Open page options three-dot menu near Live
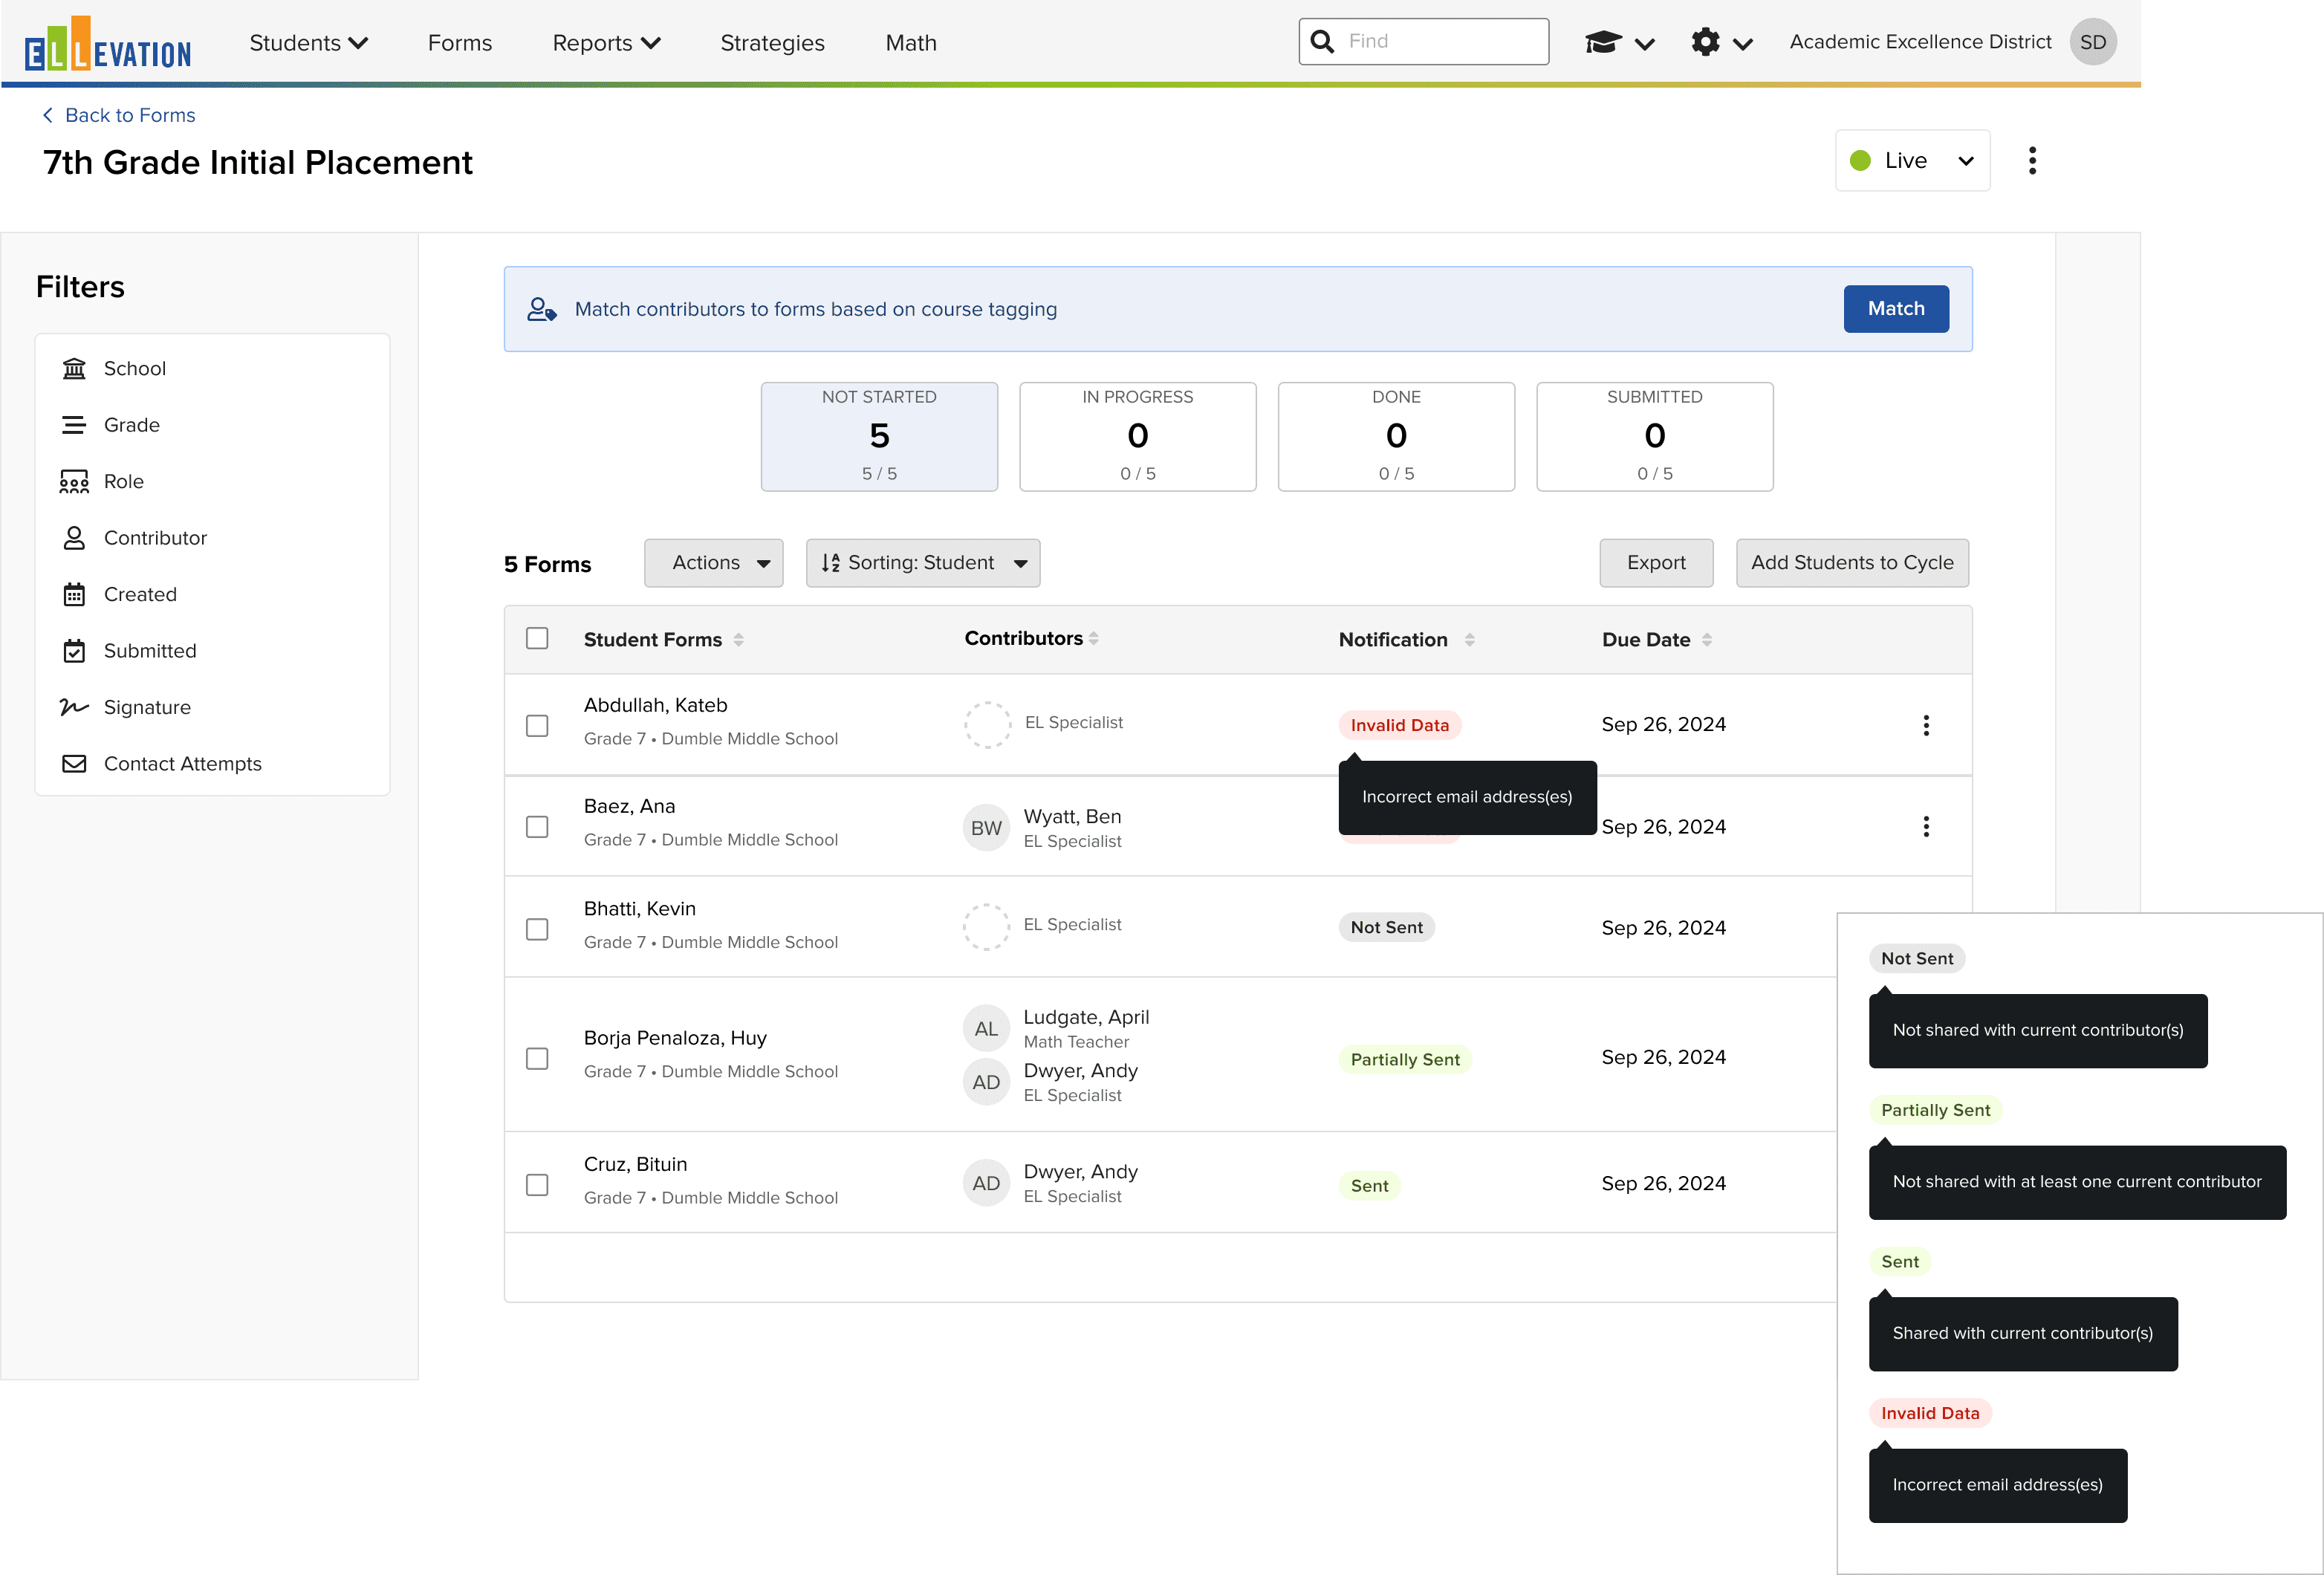 coord(2031,161)
